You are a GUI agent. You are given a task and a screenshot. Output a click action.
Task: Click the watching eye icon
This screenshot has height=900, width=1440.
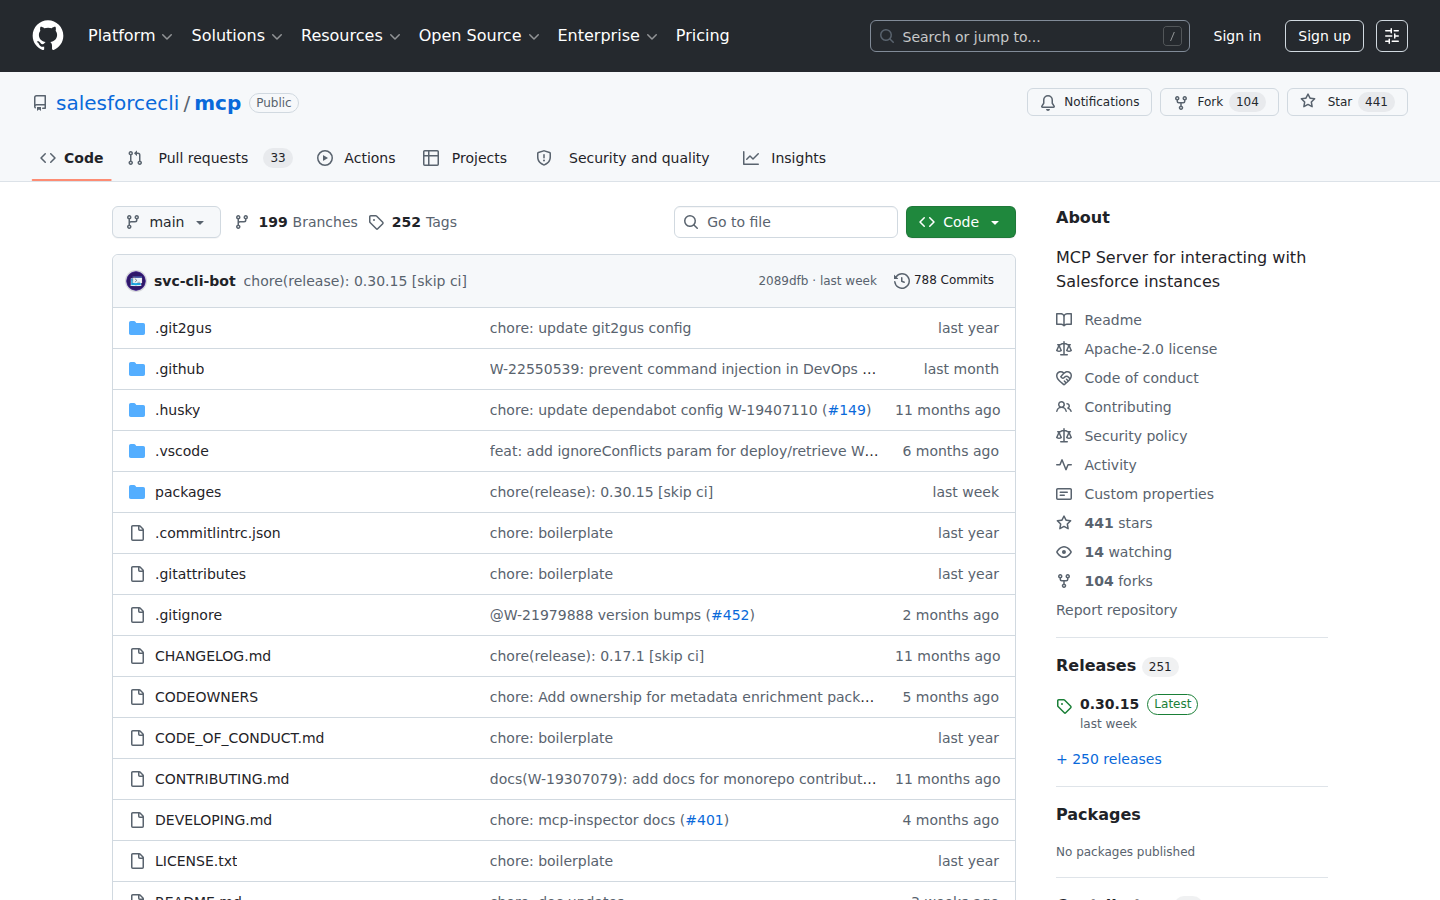pos(1064,552)
